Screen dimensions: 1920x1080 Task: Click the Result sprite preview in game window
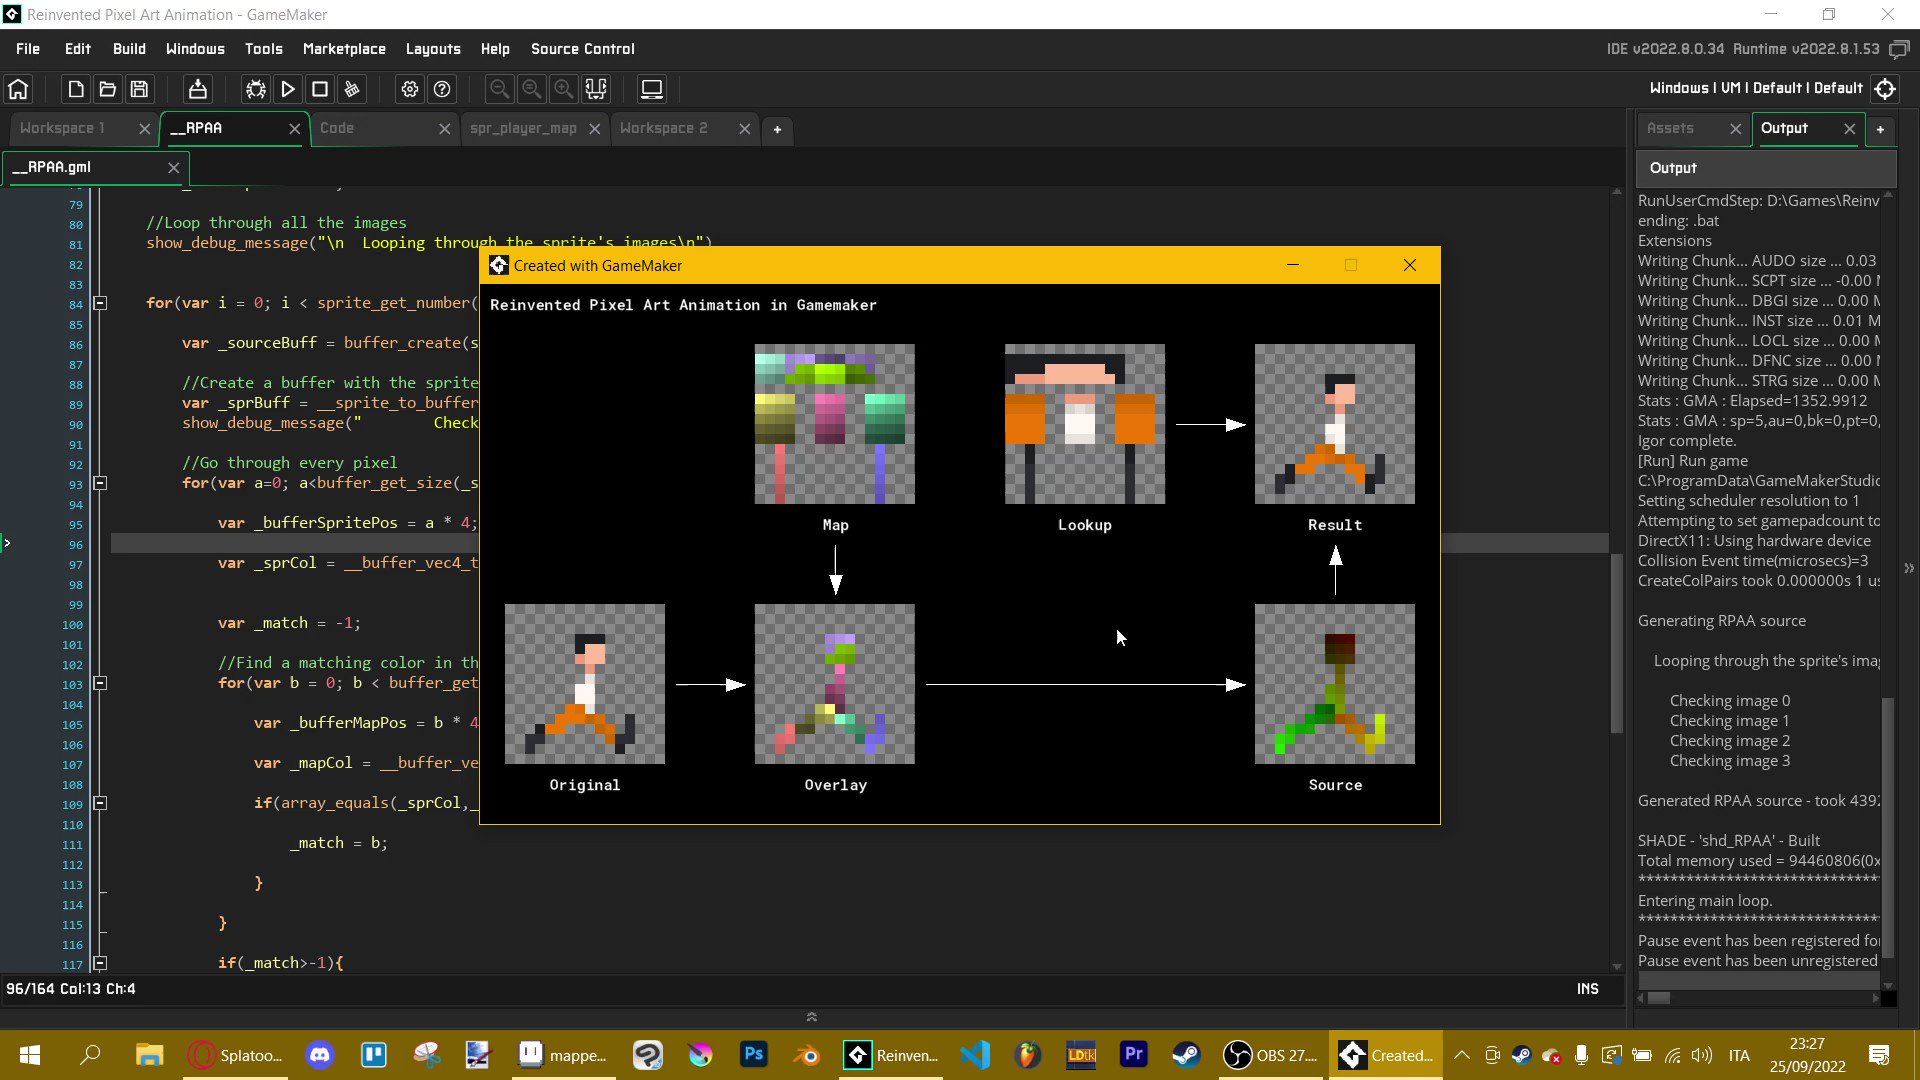1335,424
